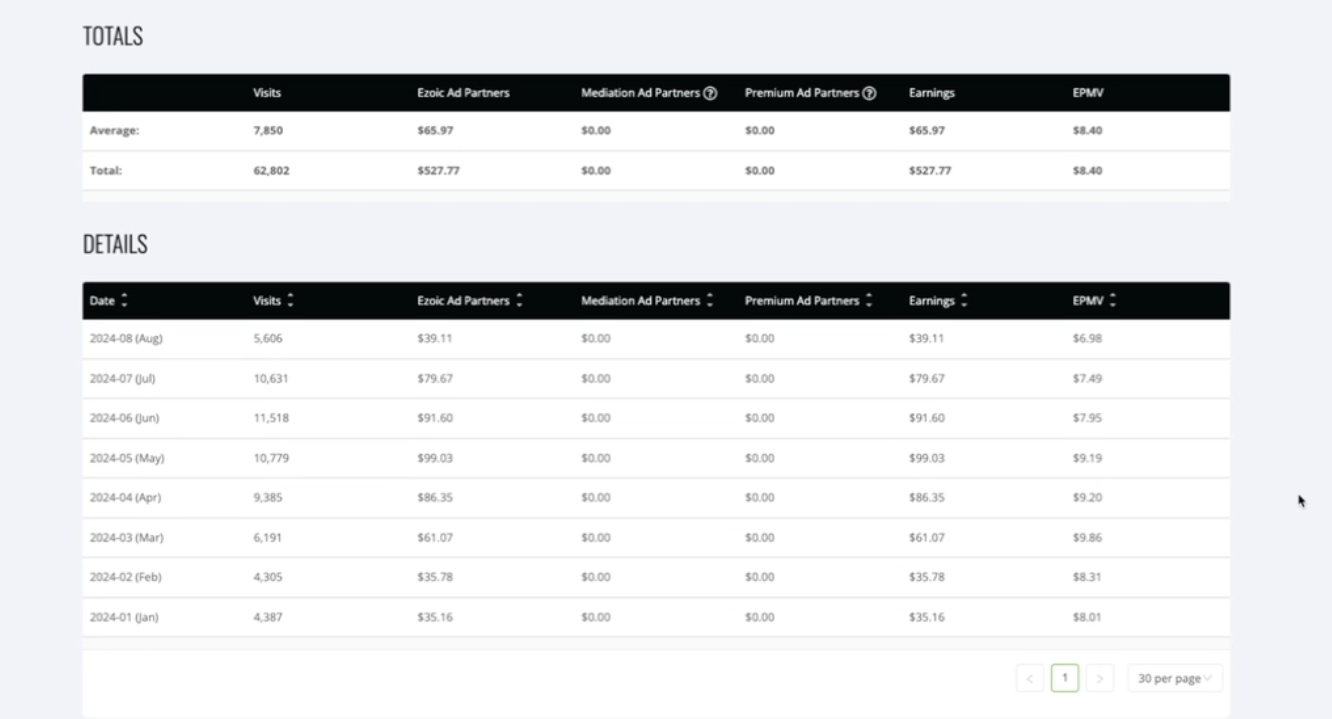Click EPMV value $7.95
This screenshot has width=1332, height=719.
point(1087,418)
